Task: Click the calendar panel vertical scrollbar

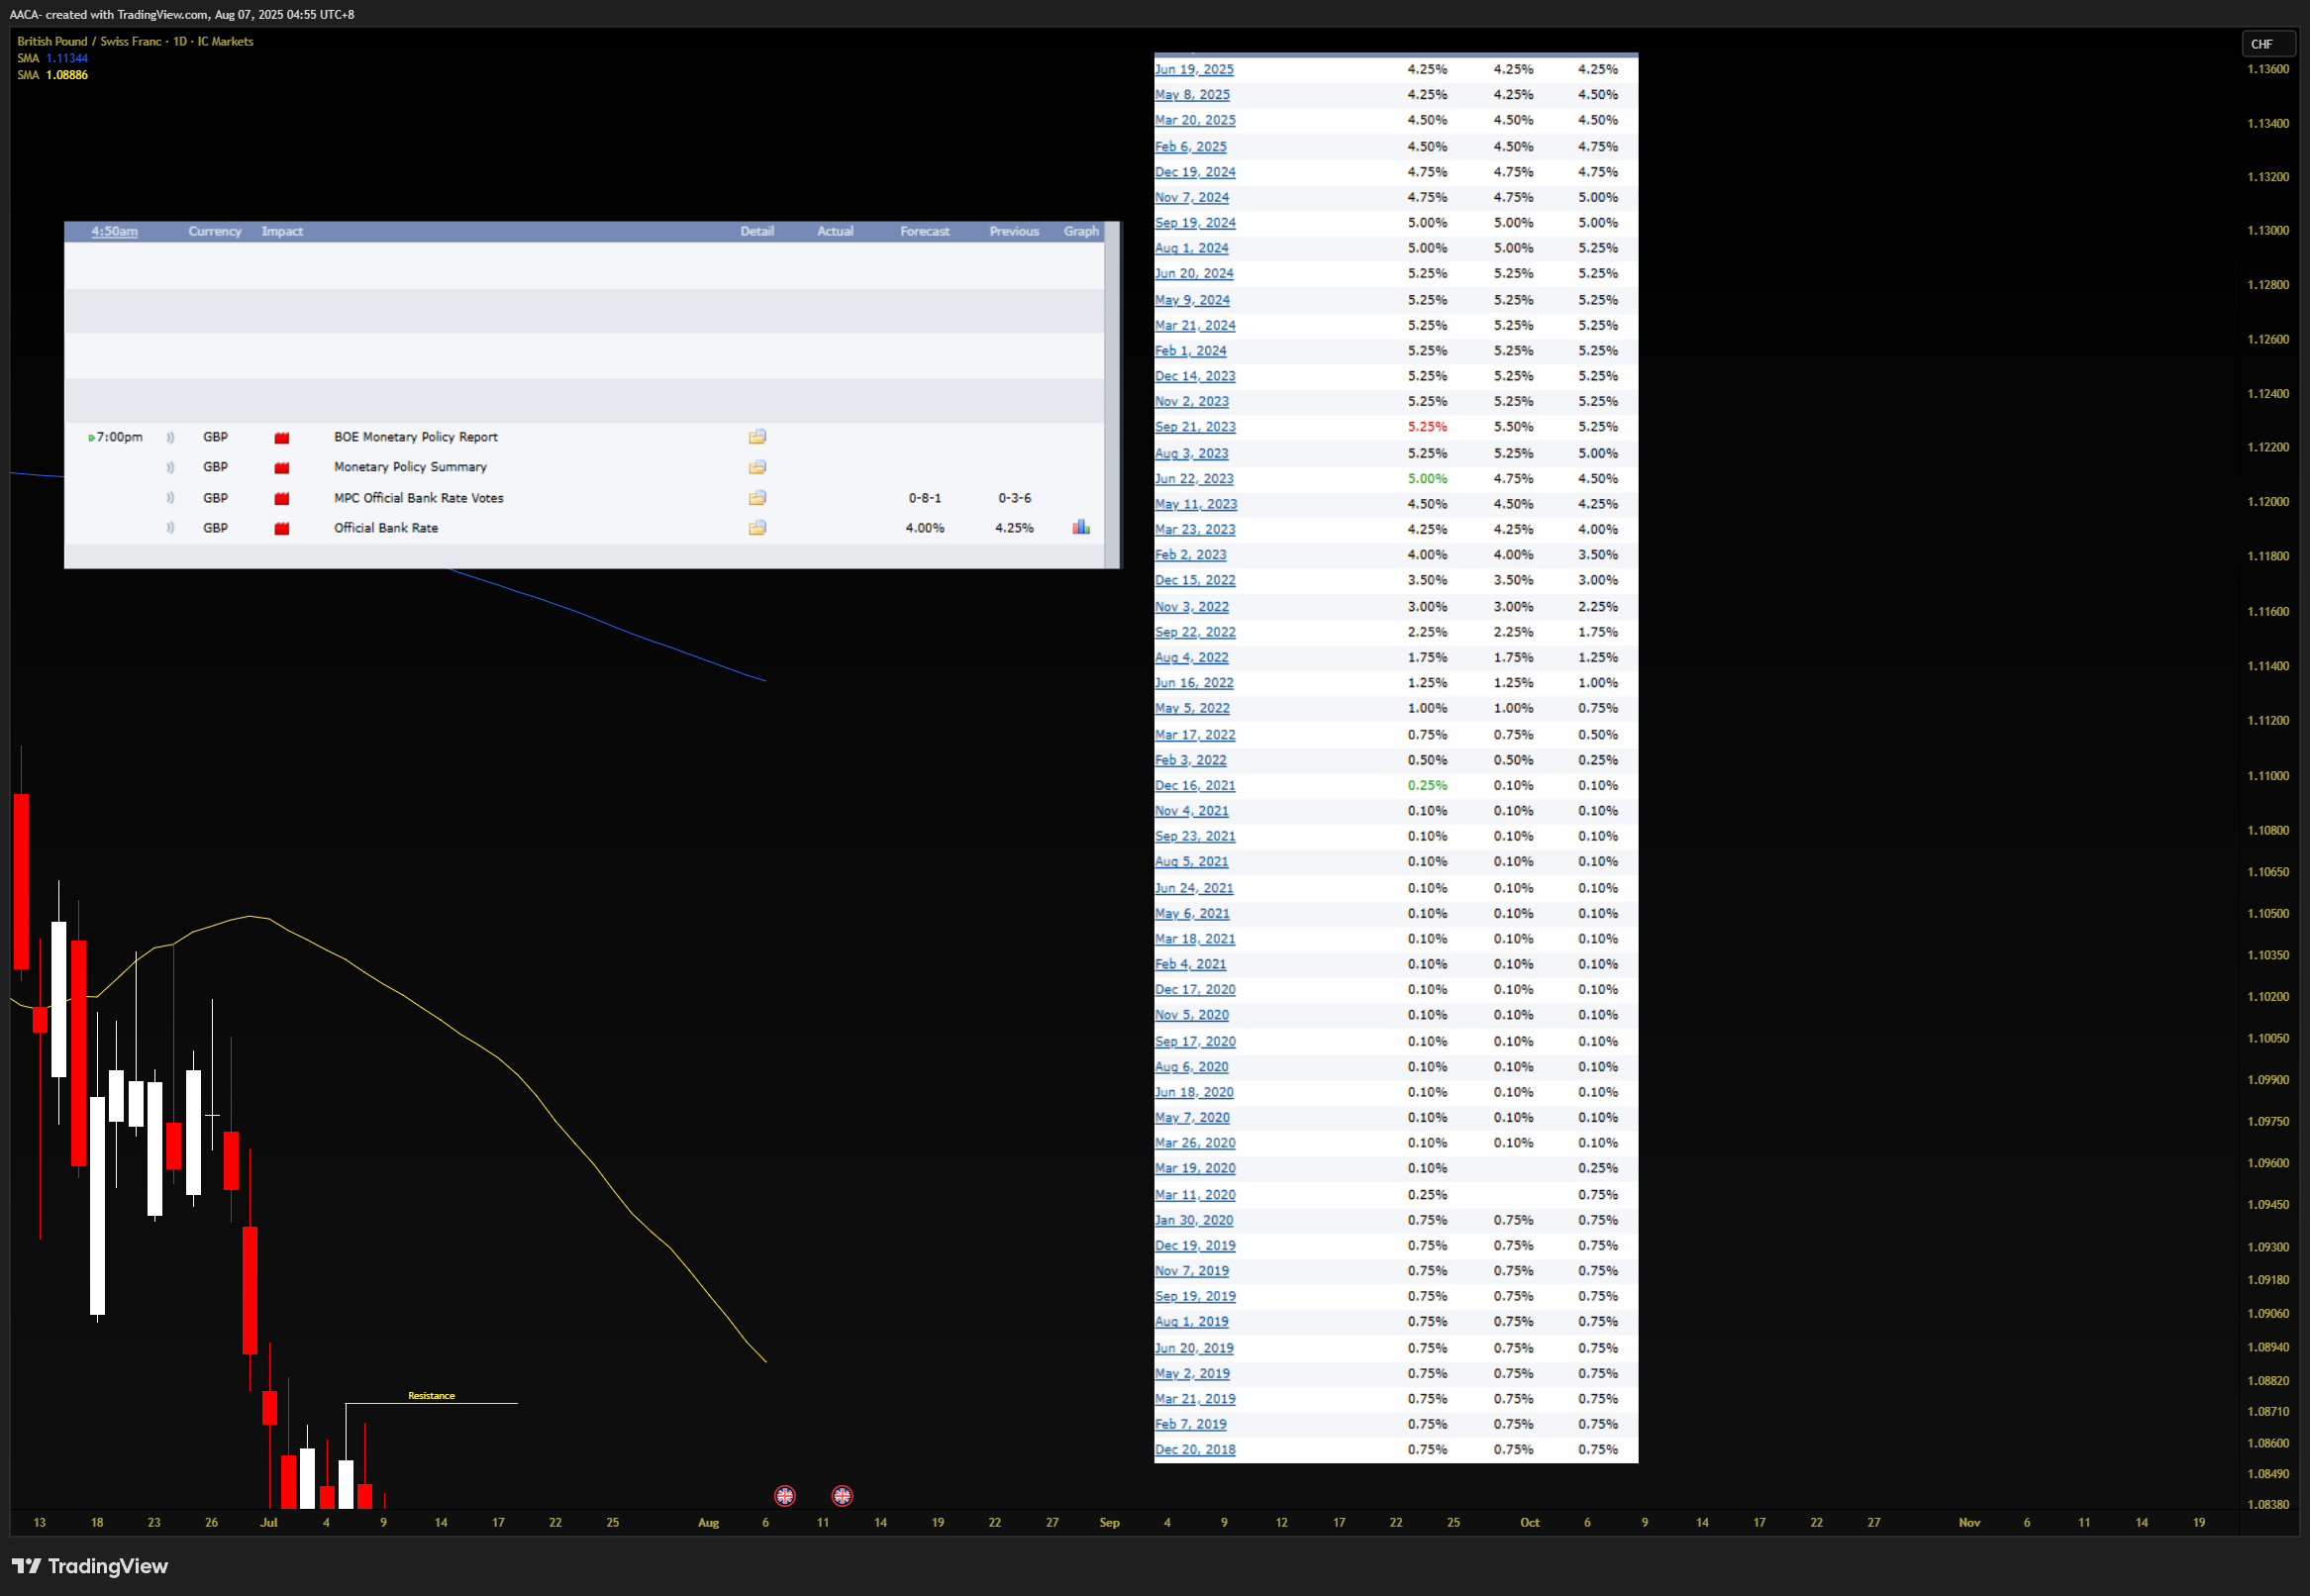Action: (x=1112, y=395)
